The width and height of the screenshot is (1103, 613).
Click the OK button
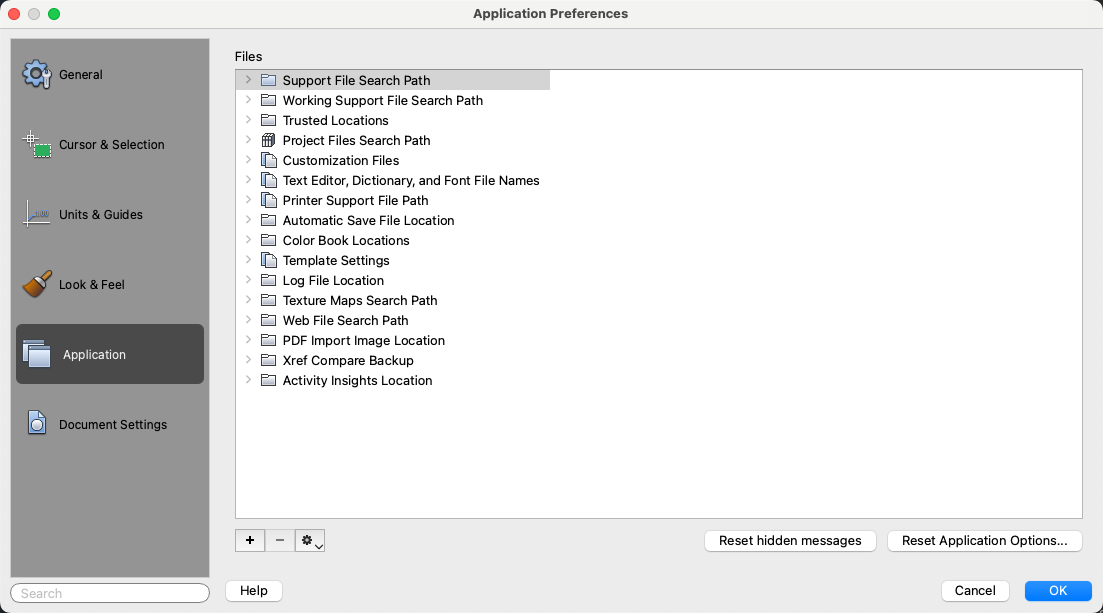coord(1058,591)
